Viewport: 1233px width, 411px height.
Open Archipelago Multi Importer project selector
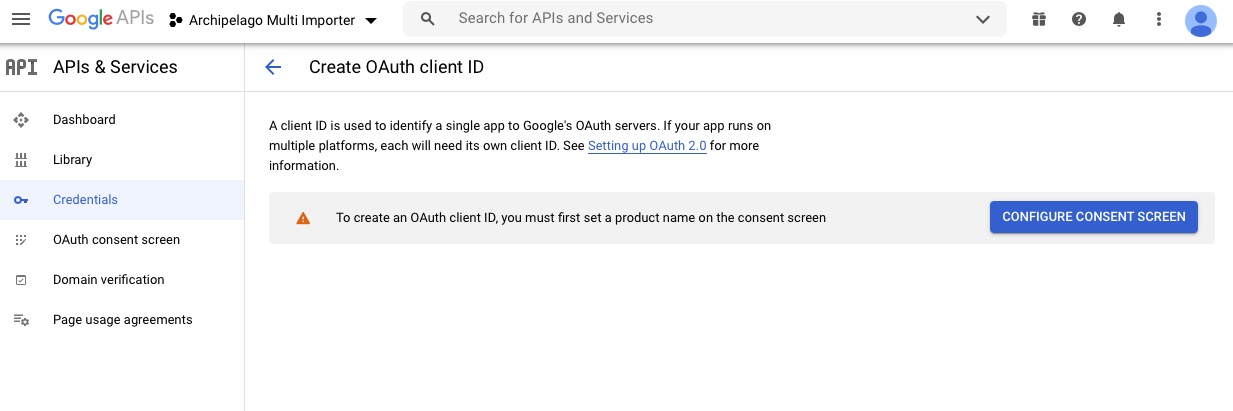(273, 20)
